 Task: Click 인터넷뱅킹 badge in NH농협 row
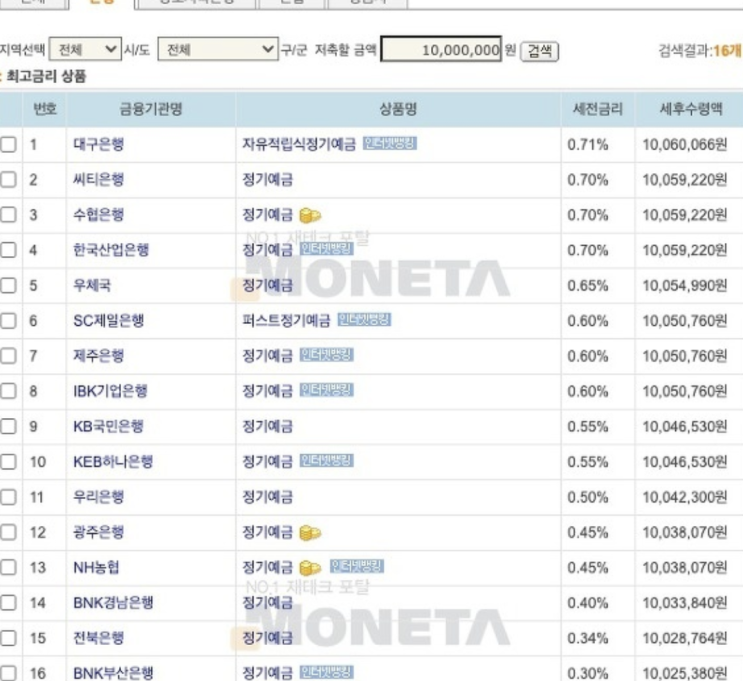coord(357,566)
